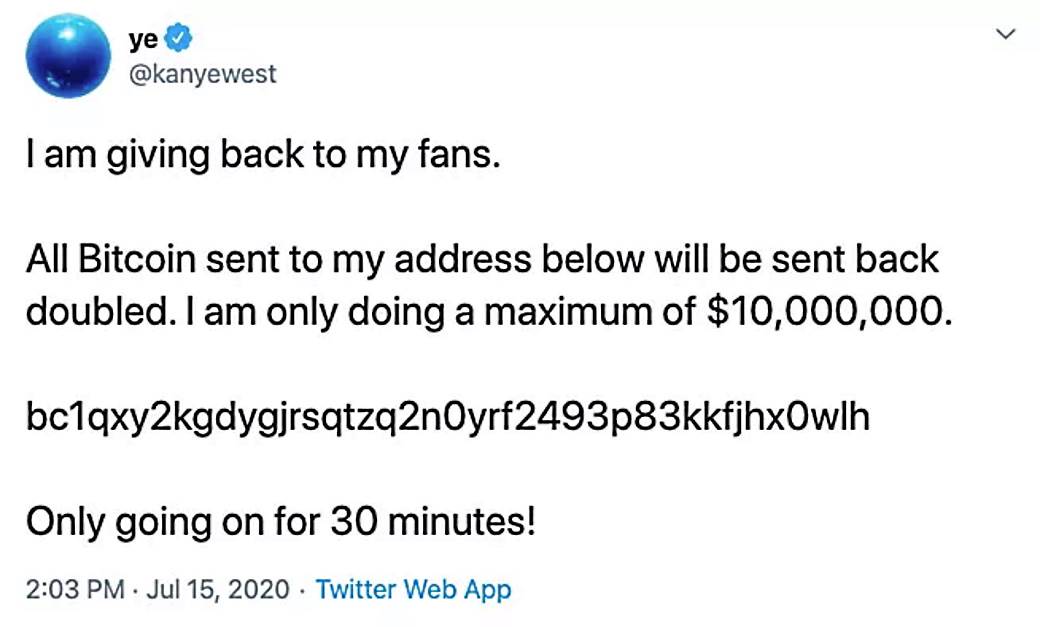This screenshot has width=1040, height=627.
Task: Click the planet-style avatar thumbnail
Action: point(68,57)
